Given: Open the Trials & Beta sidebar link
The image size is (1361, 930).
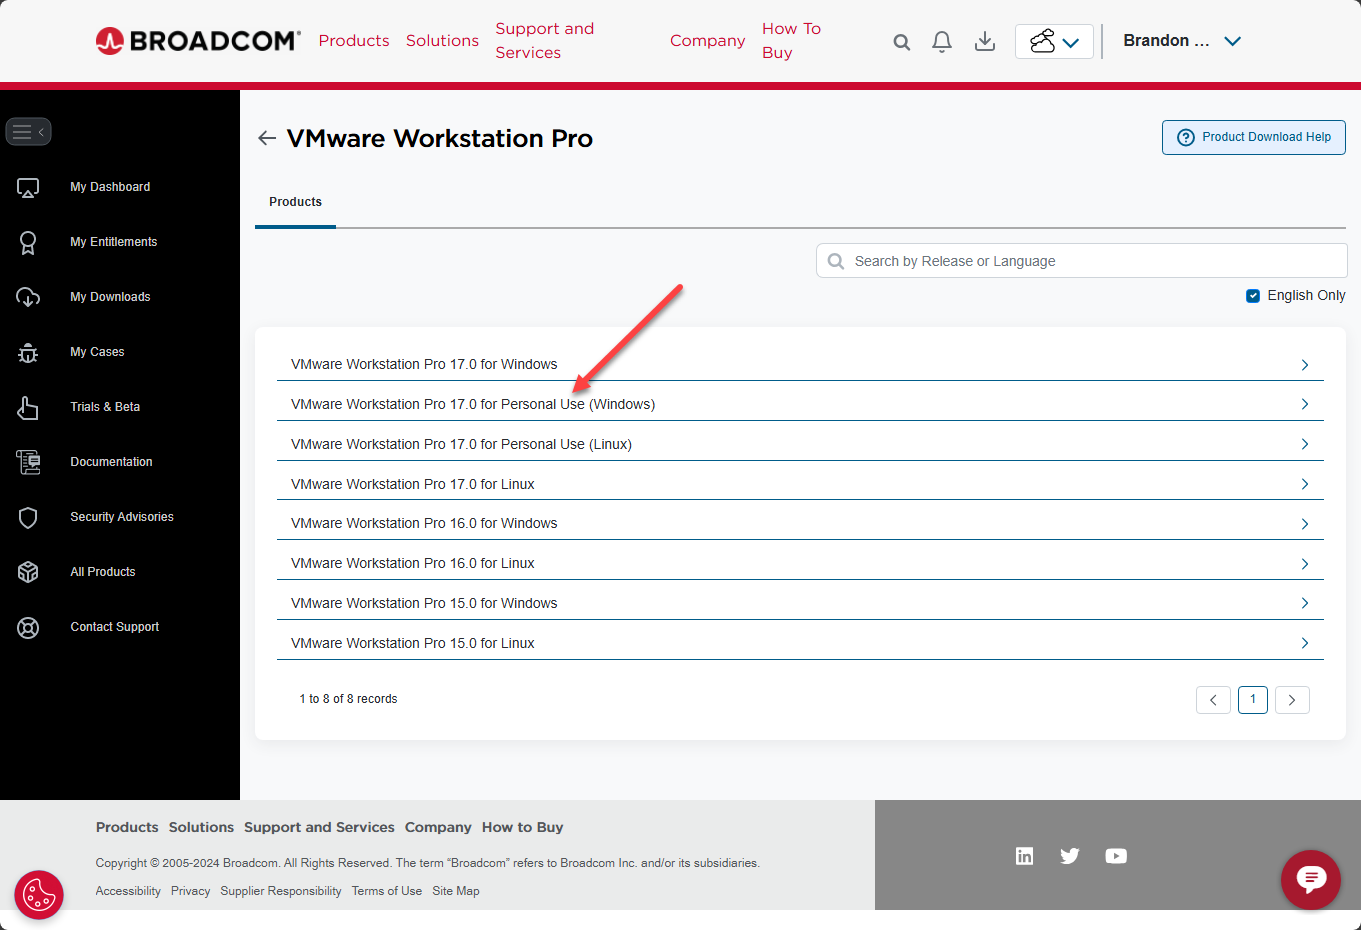Looking at the screenshot, I should click(105, 407).
